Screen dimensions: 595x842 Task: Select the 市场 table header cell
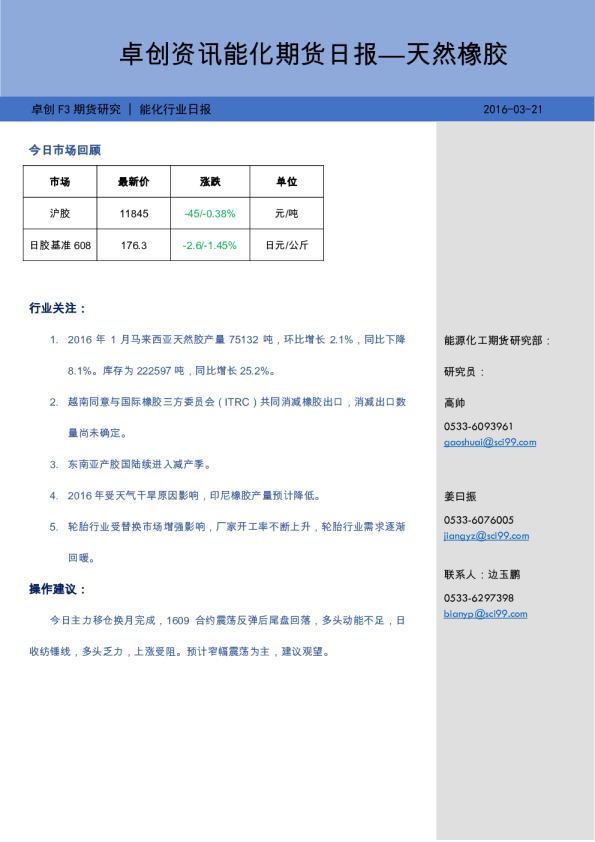(x=60, y=182)
